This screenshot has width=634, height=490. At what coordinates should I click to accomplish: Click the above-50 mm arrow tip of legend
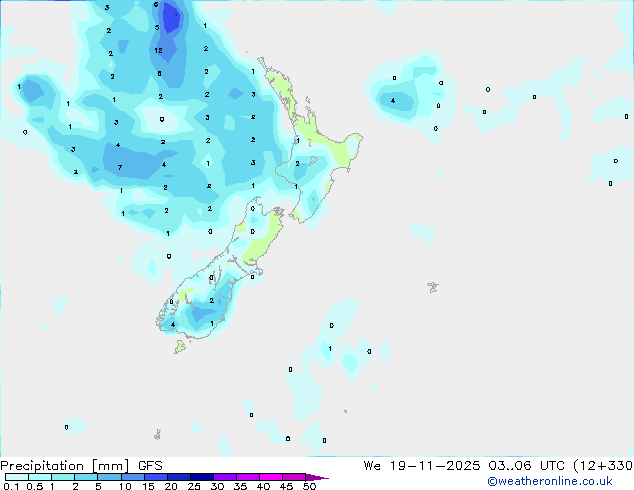(x=317, y=478)
